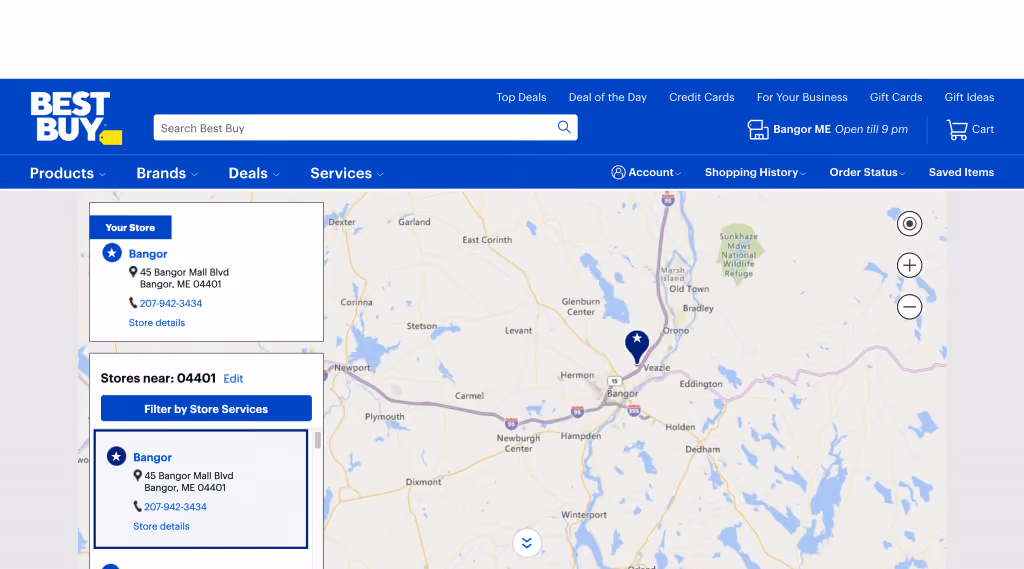This screenshot has height=569, width=1024.
Task: Expand the Products menu
Action: [x=67, y=173]
